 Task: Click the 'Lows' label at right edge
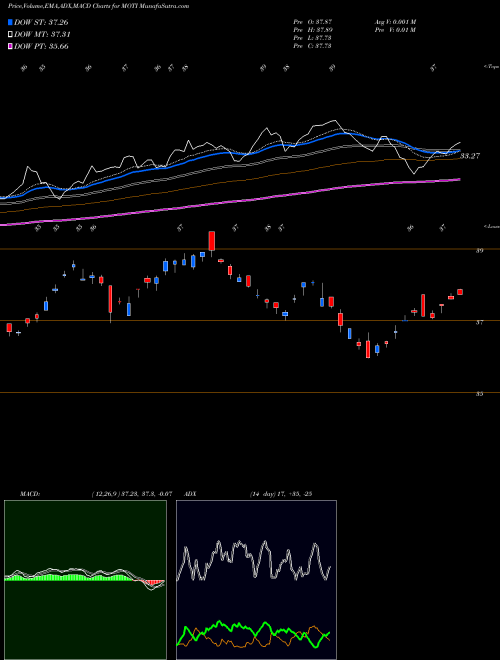tap(492, 226)
